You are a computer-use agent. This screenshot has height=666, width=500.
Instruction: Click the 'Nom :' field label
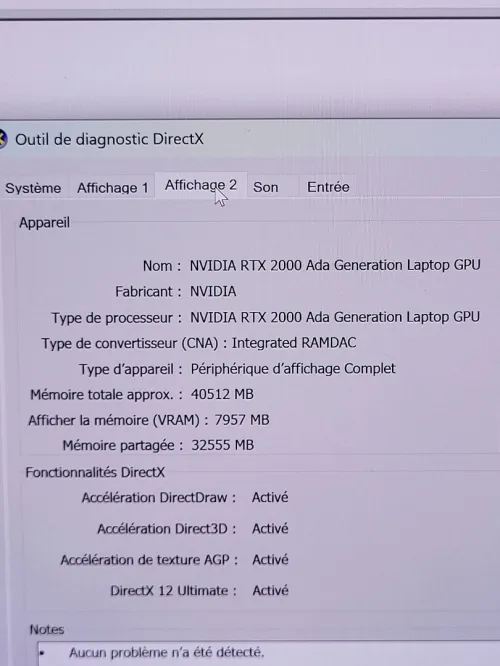162,266
